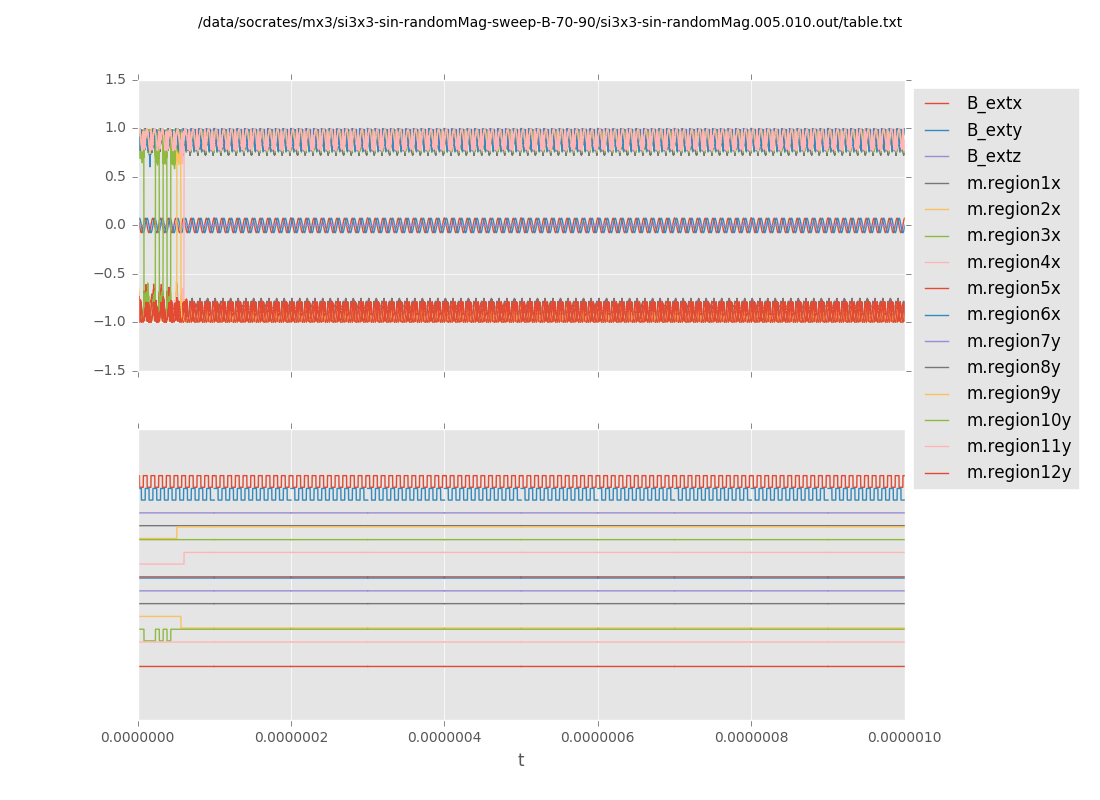The width and height of the screenshot is (1100, 800).
Task: Select m.region1x in the legend
Action: (x=1013, y=183)
